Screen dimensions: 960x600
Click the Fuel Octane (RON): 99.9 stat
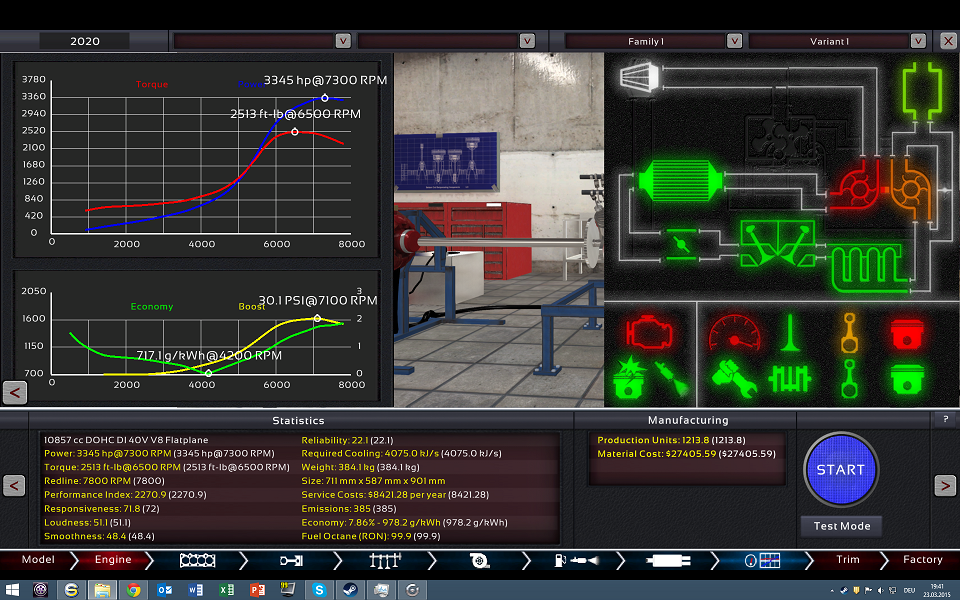point(370,536)
